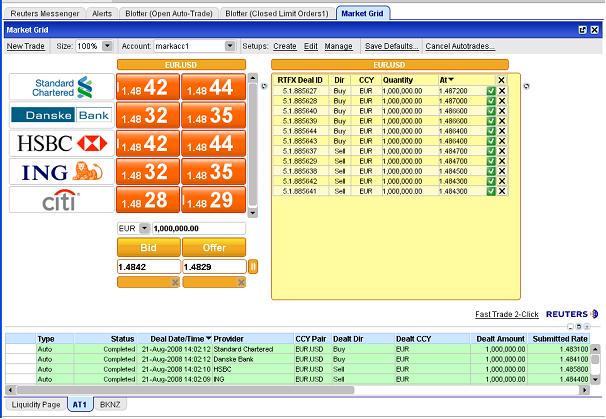
Task: Hit HSBC offer rate 1.4844
Action: pyautogui.click(x=214, y=143)
